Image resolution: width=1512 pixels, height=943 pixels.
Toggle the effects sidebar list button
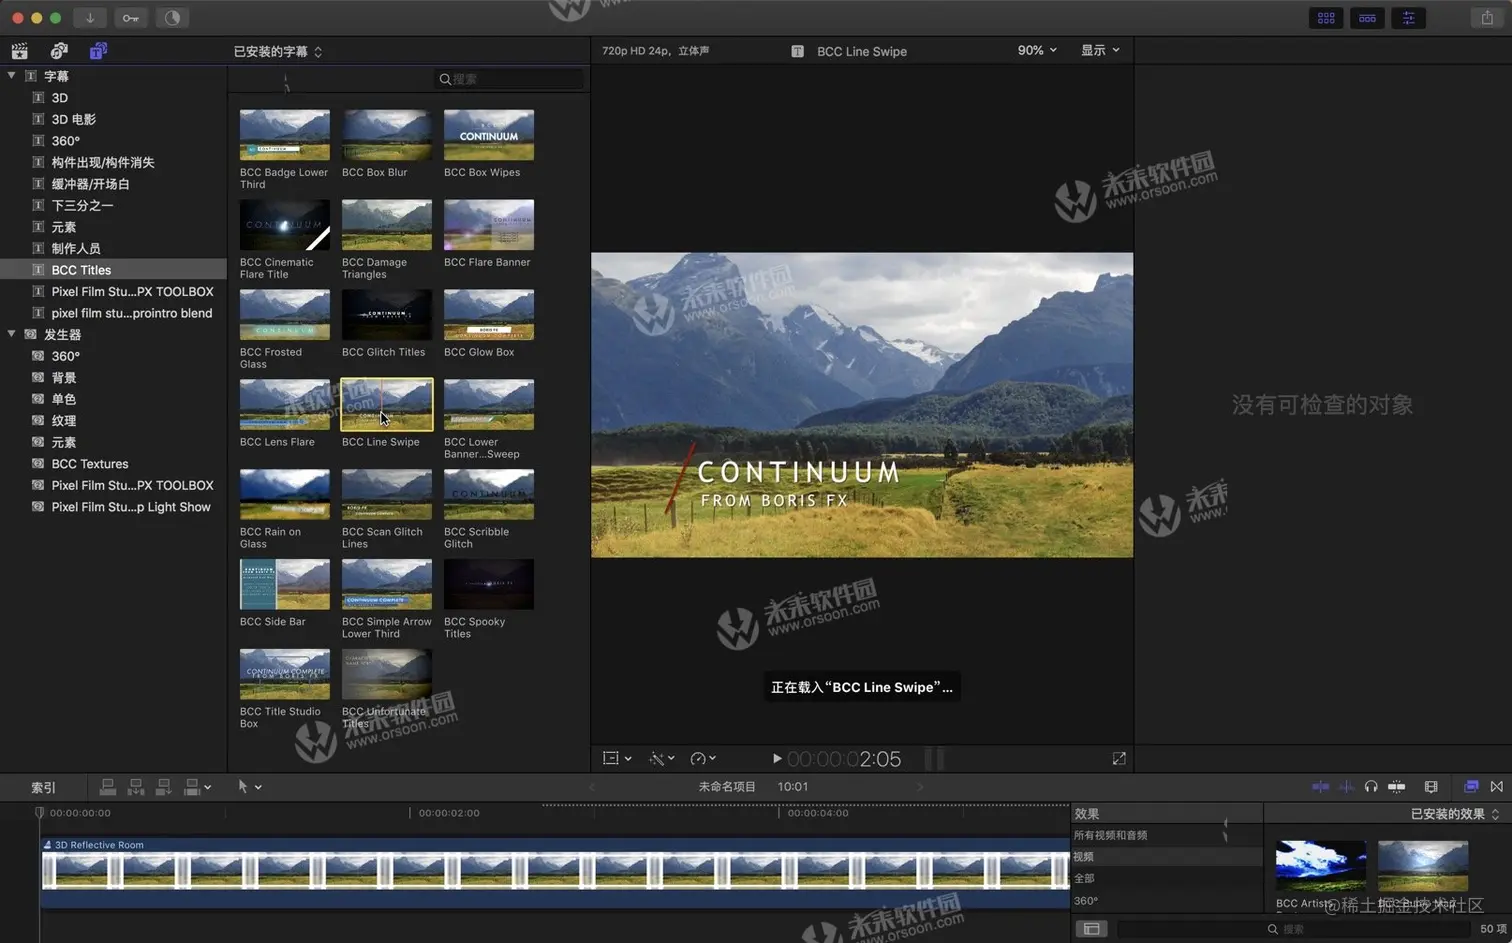tap(1092, 929)
